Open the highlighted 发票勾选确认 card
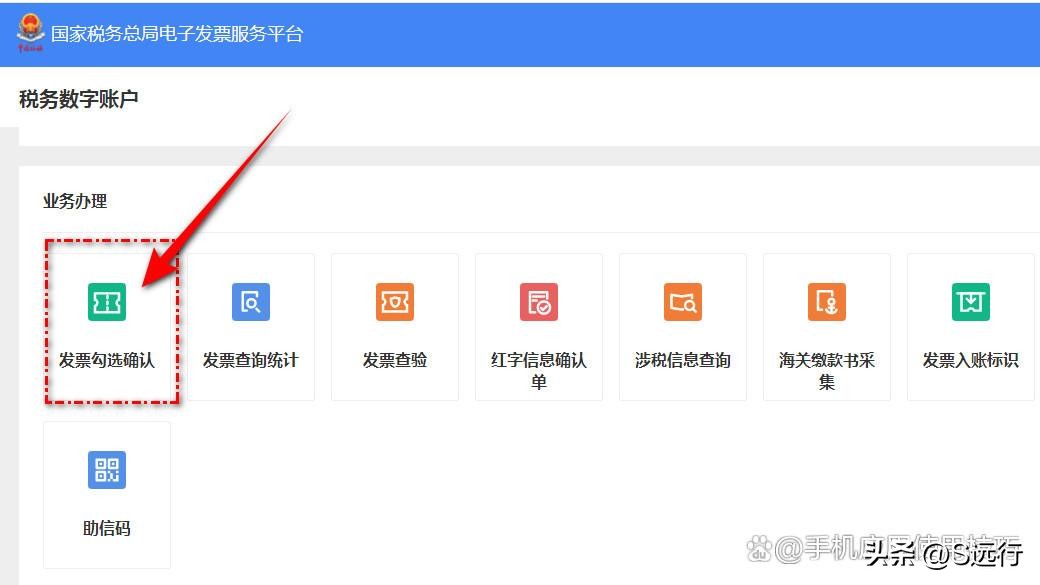Viewport: 1040px width, 585px height. pyautogui.click(x=106, y=327)
